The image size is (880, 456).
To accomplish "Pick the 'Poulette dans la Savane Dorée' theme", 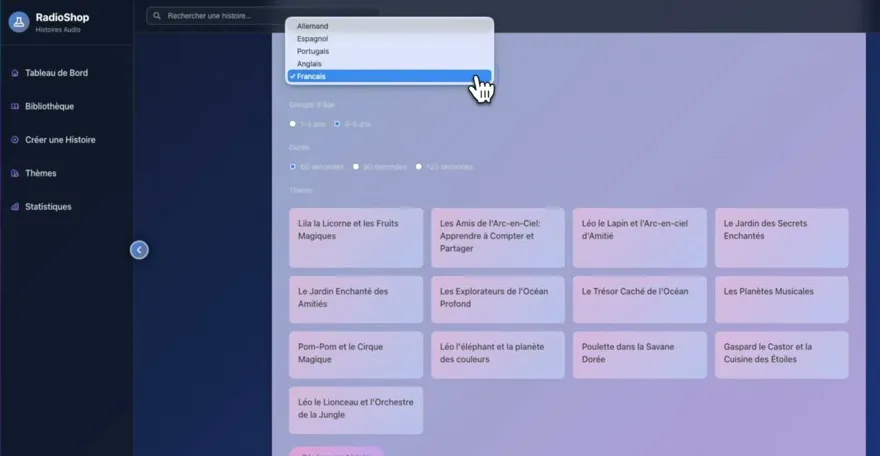I will 640,355.
